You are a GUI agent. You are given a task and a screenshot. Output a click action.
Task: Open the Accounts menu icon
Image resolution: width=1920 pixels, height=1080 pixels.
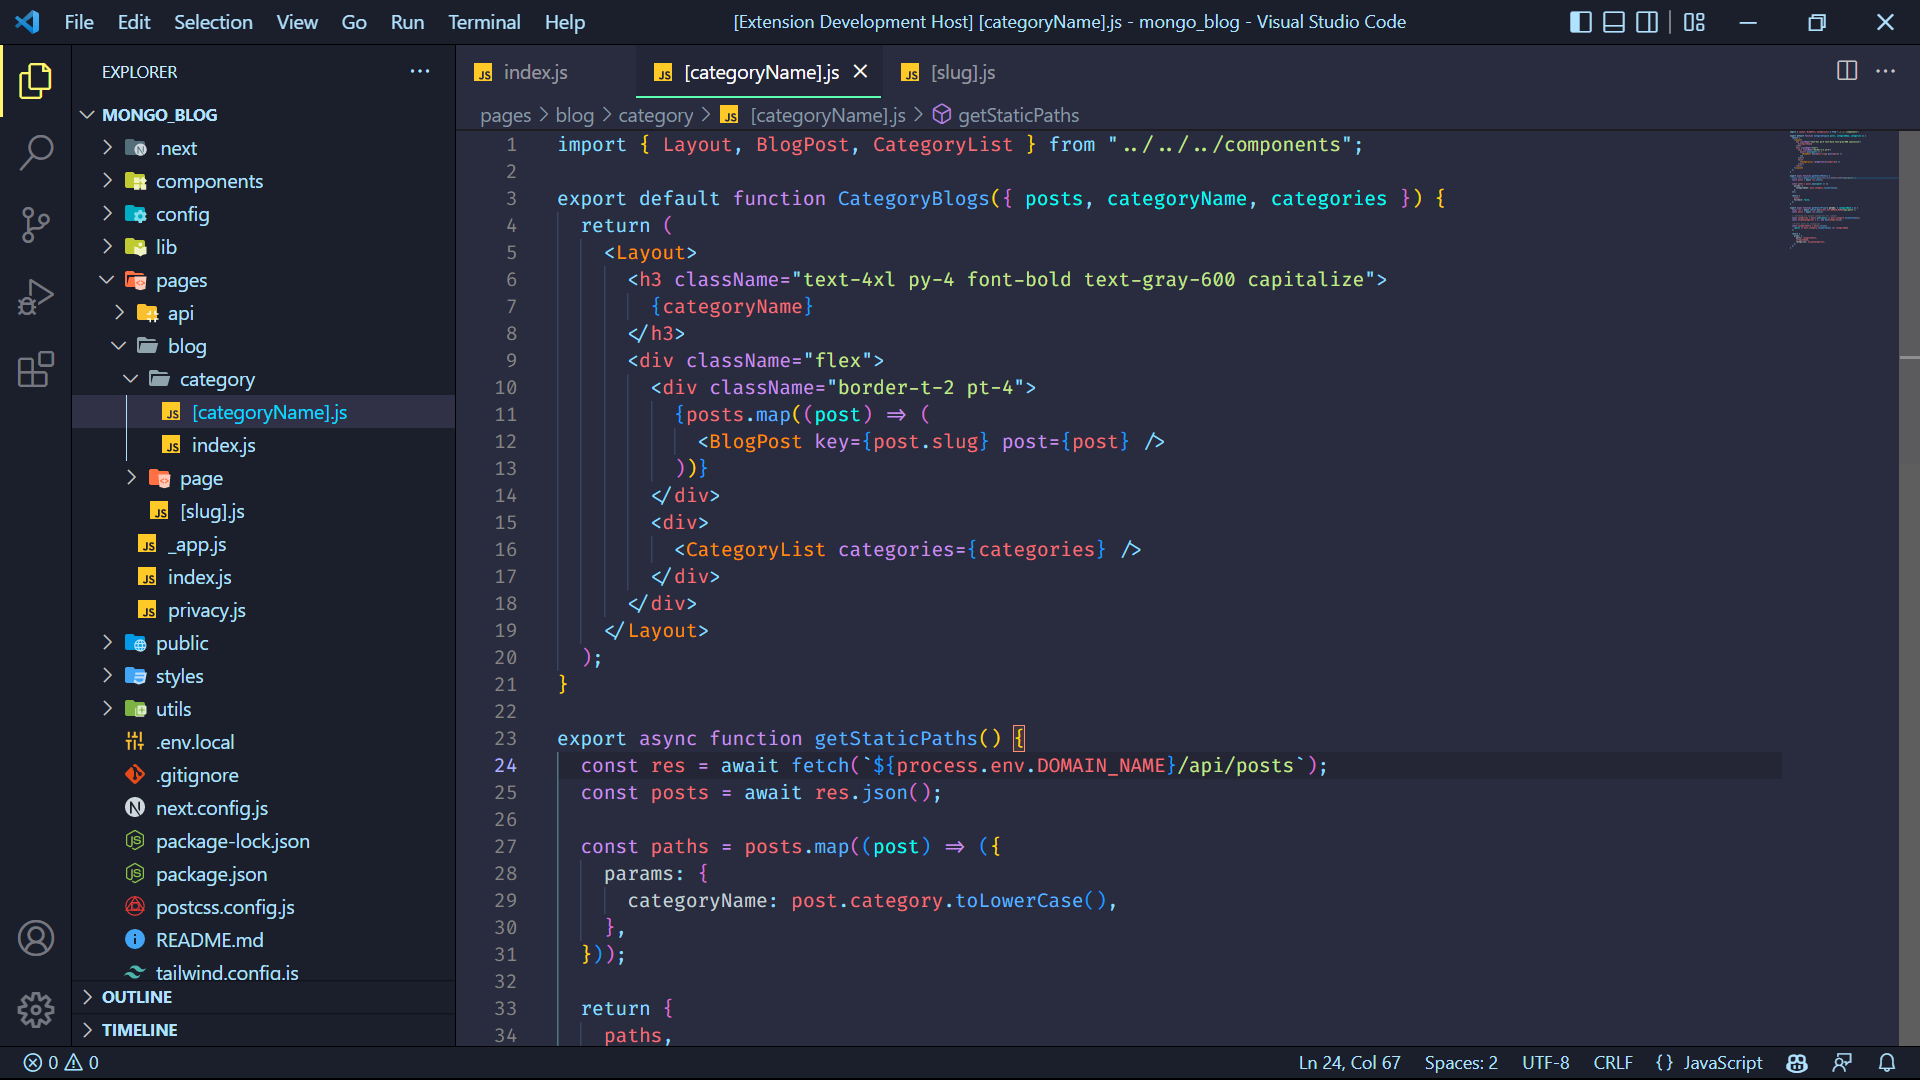coord(36,938)
